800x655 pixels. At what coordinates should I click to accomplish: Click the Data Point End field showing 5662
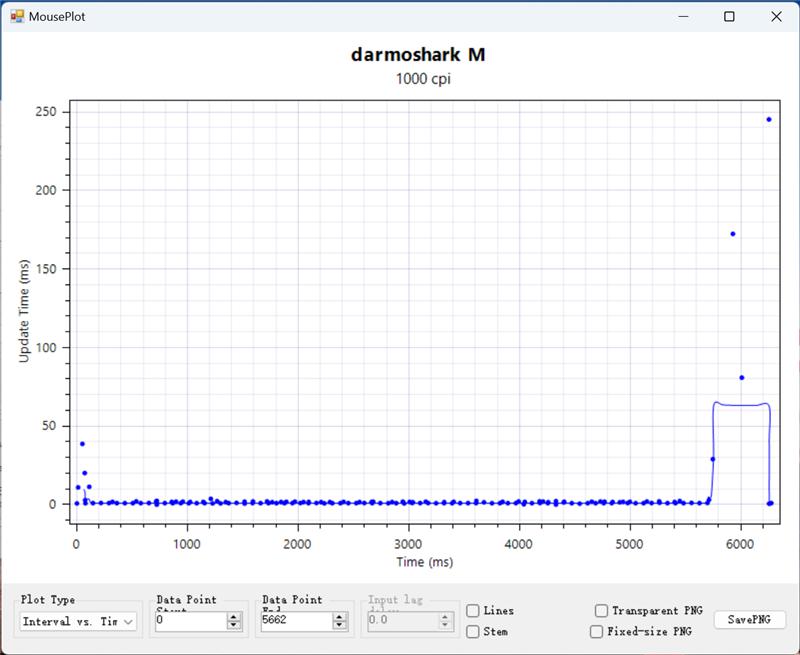point(295,621)
